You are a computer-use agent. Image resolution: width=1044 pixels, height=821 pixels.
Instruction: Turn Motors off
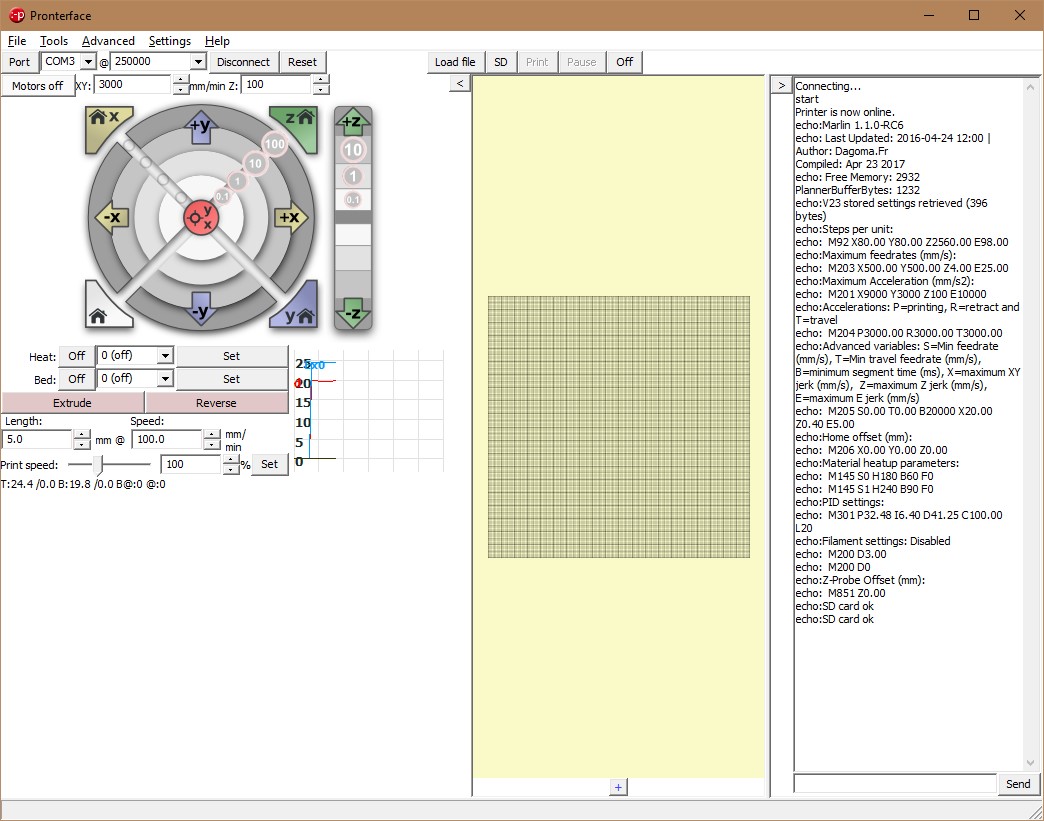coord(38,86)
